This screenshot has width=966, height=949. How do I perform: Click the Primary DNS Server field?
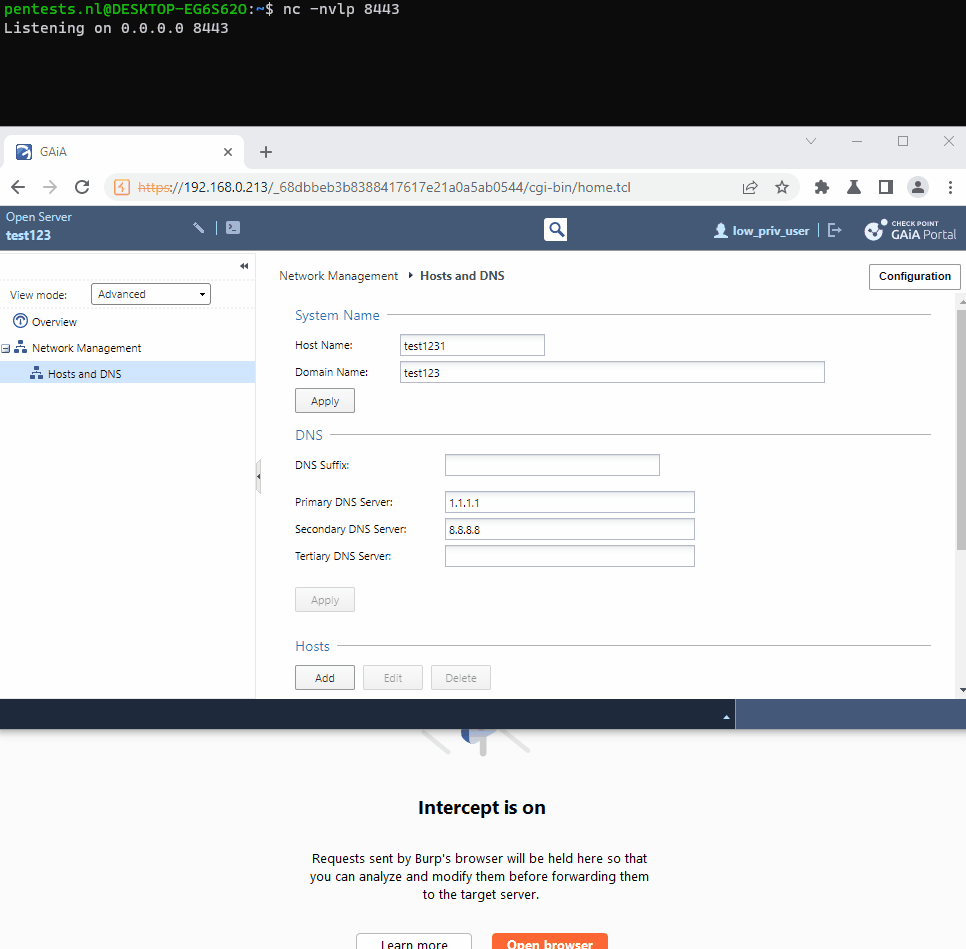pos(569,502)
